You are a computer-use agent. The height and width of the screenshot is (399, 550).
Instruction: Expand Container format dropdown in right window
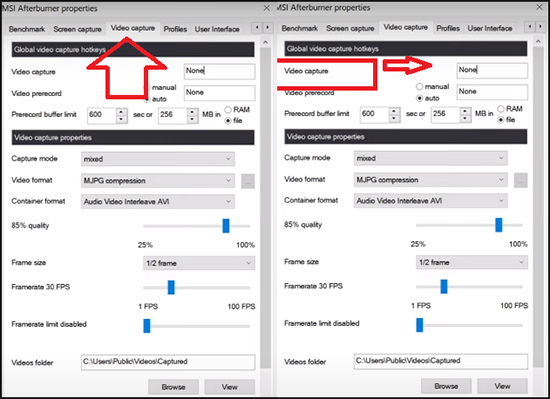coord(430,201)
